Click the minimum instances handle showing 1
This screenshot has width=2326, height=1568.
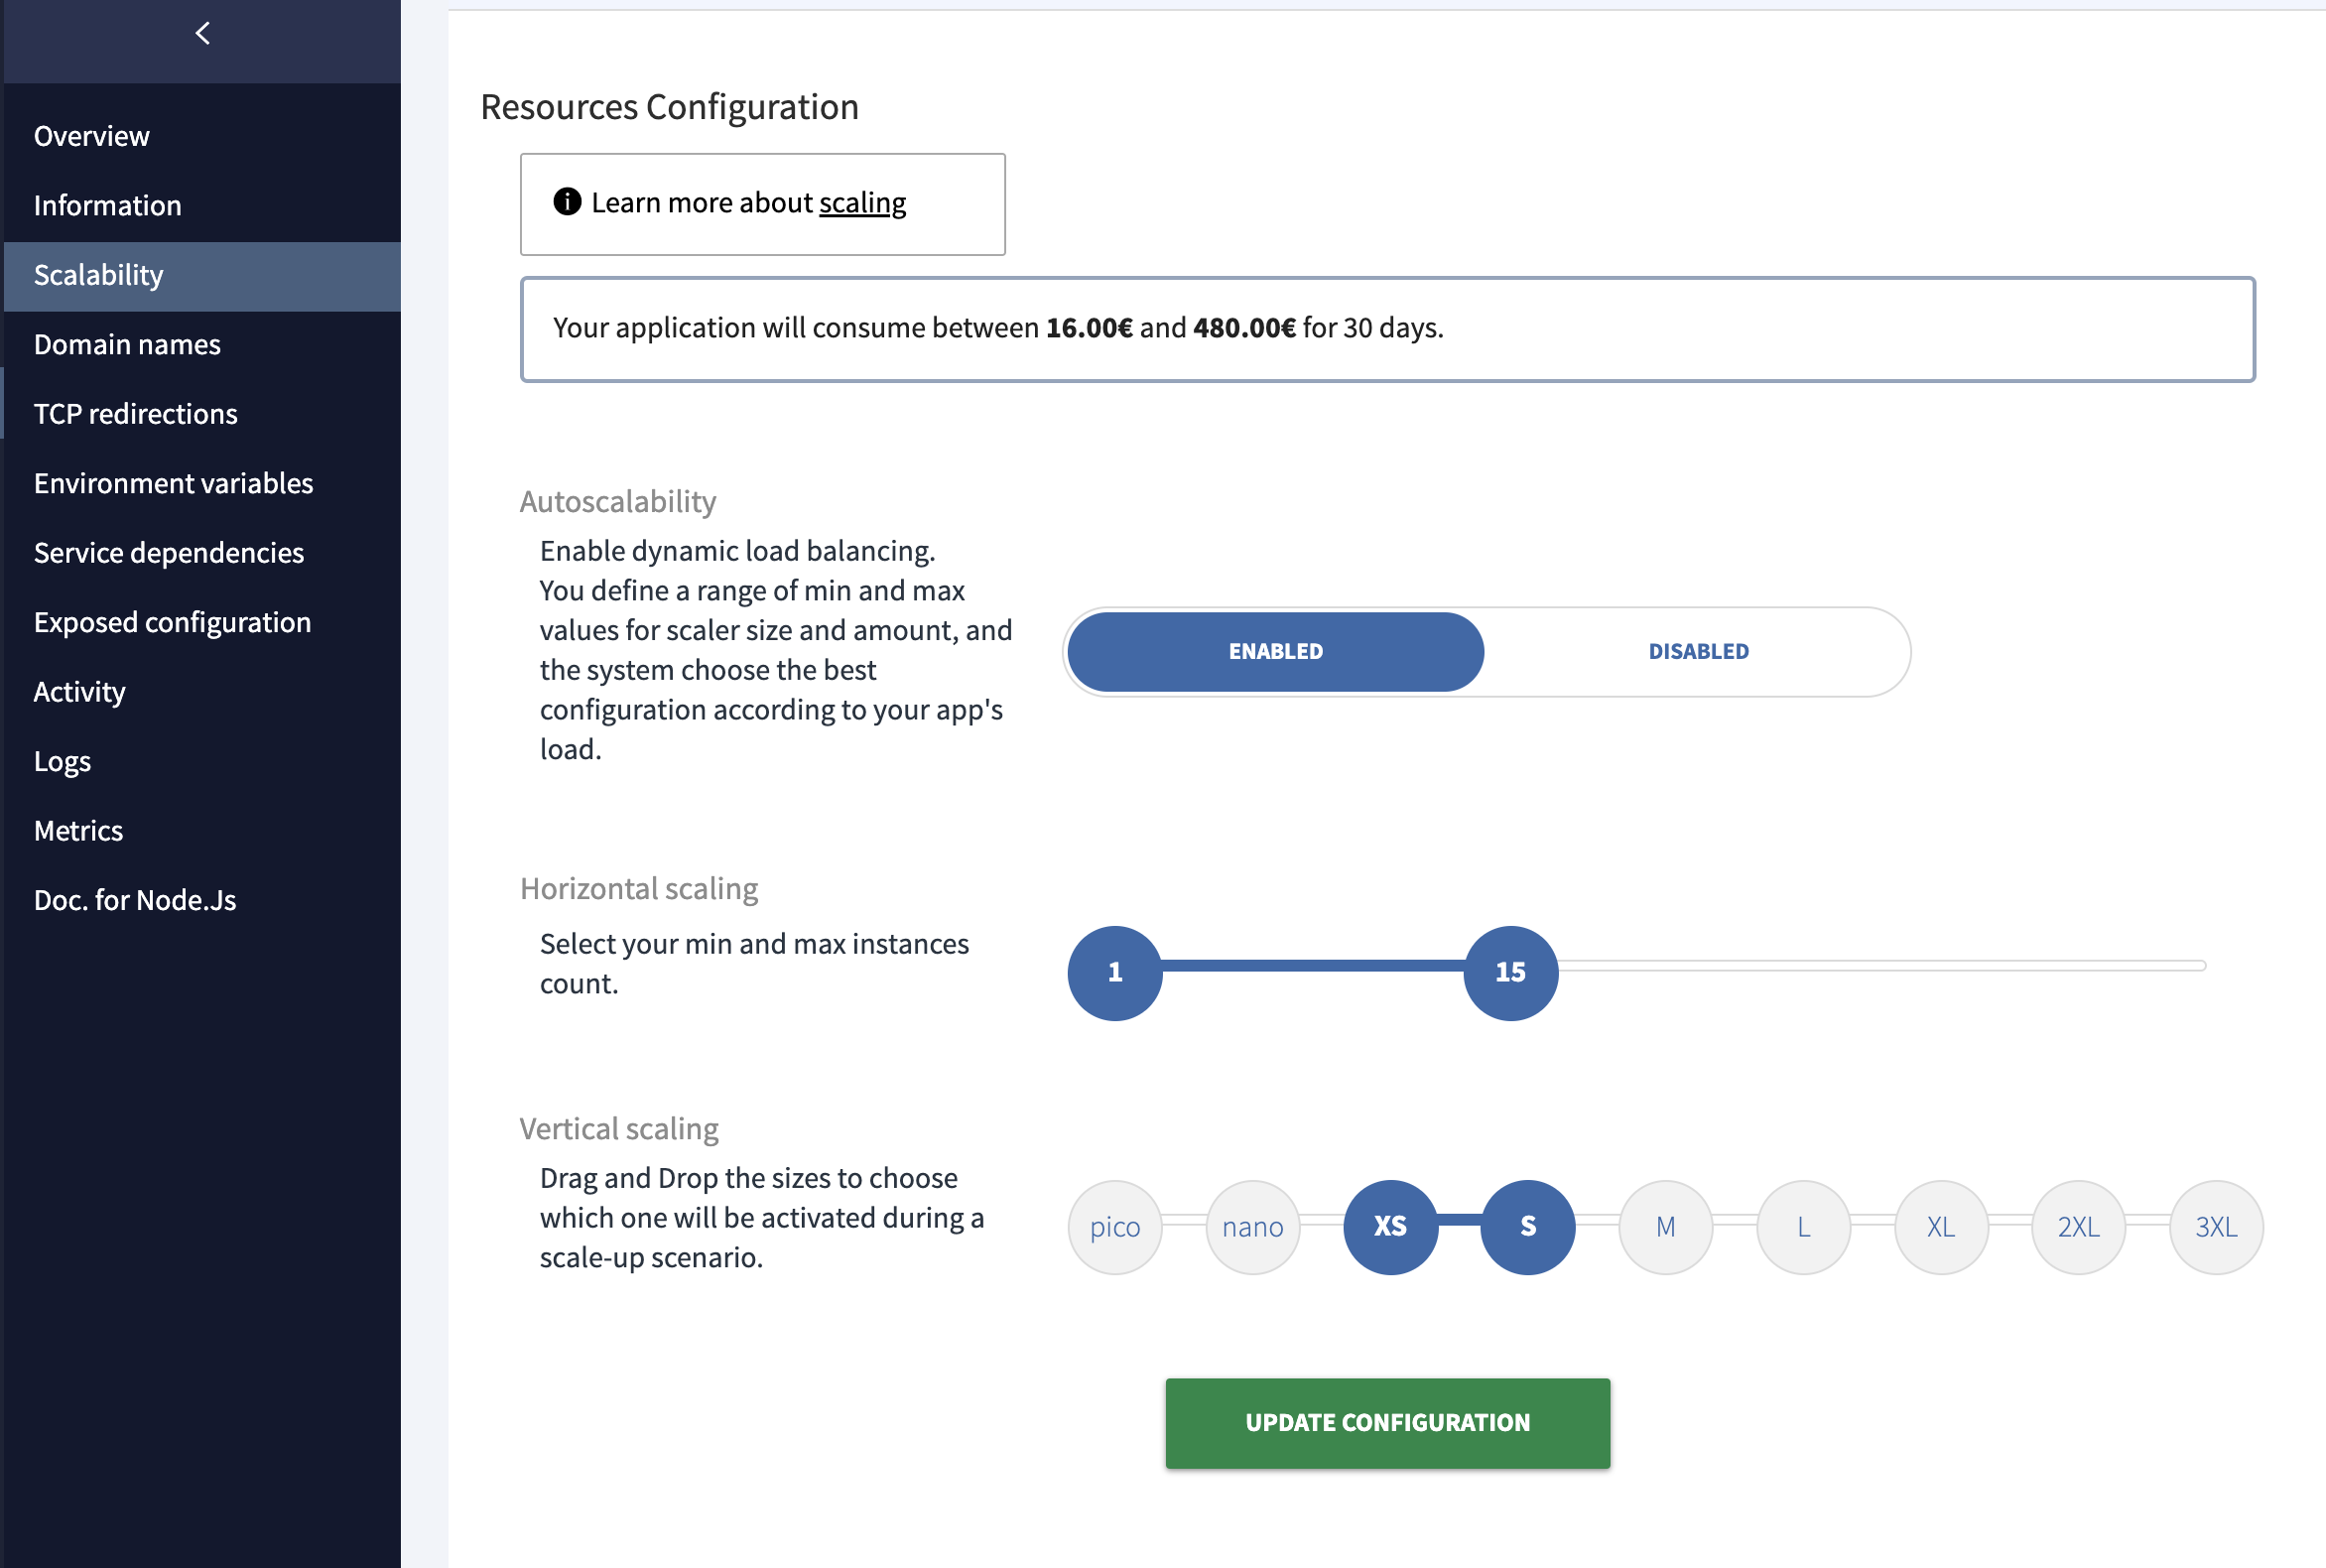(x=1115, y=972)
